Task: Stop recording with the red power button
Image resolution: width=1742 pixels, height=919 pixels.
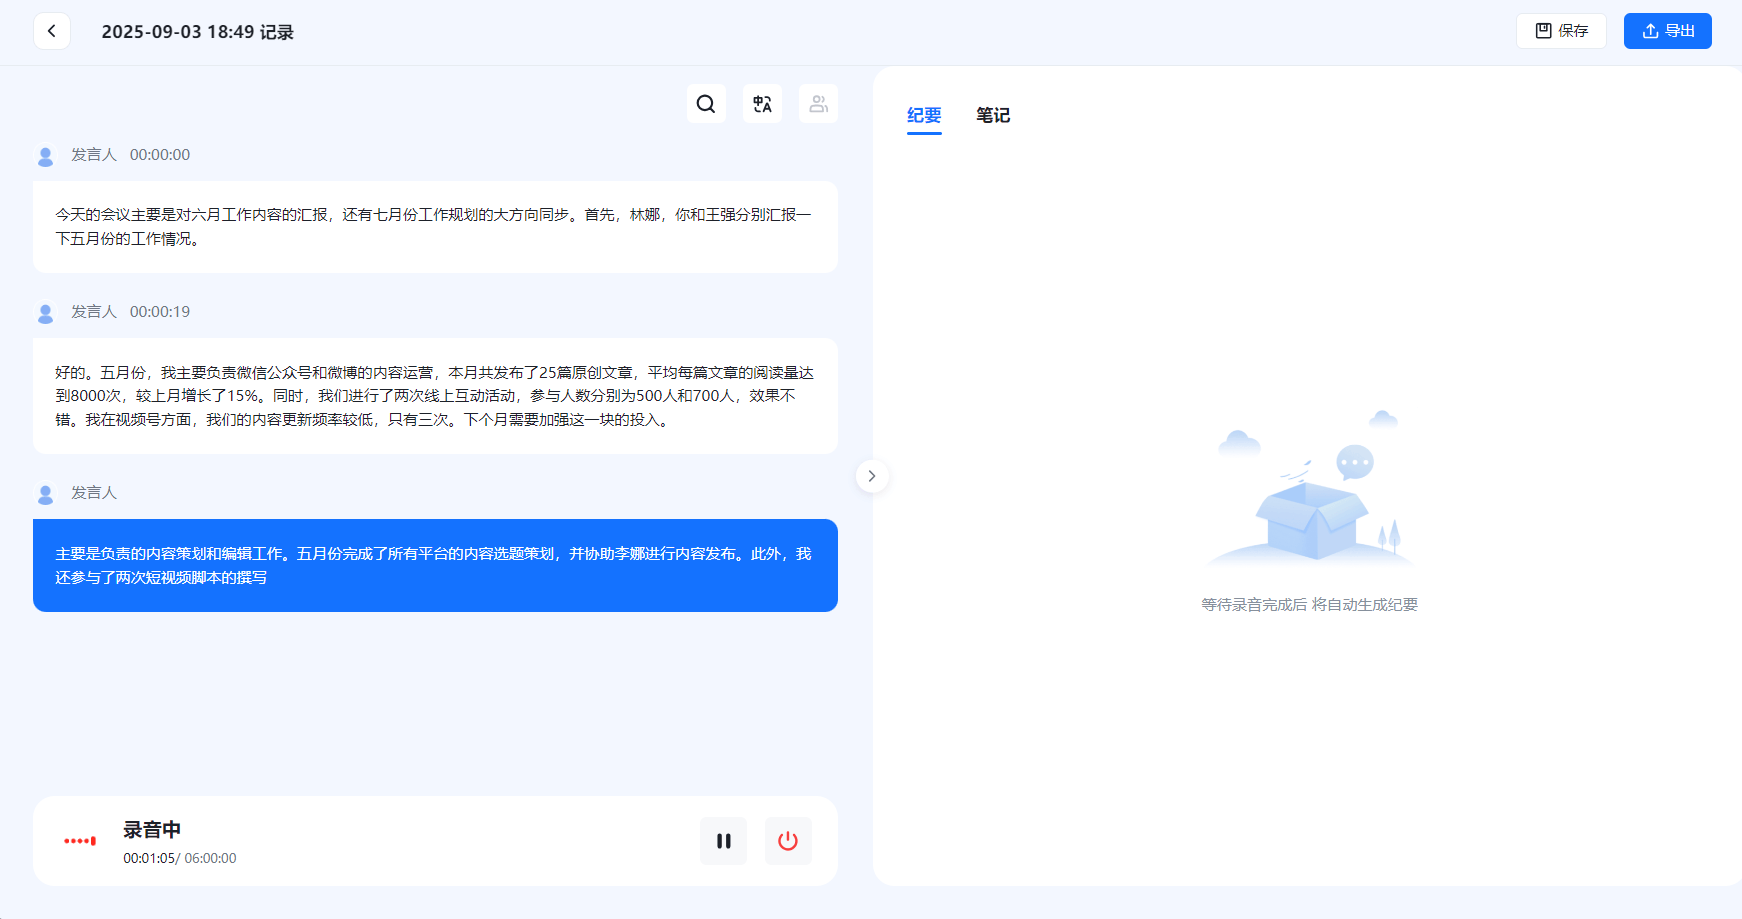Action: coord(788,841)
